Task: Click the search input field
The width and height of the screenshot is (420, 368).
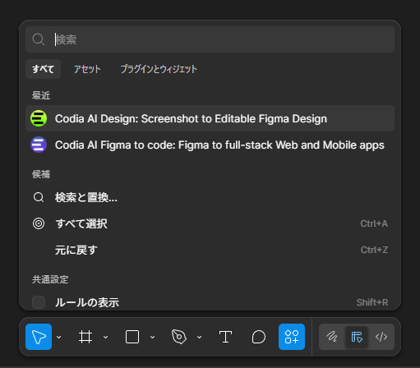Action: [x=210, y=39]
